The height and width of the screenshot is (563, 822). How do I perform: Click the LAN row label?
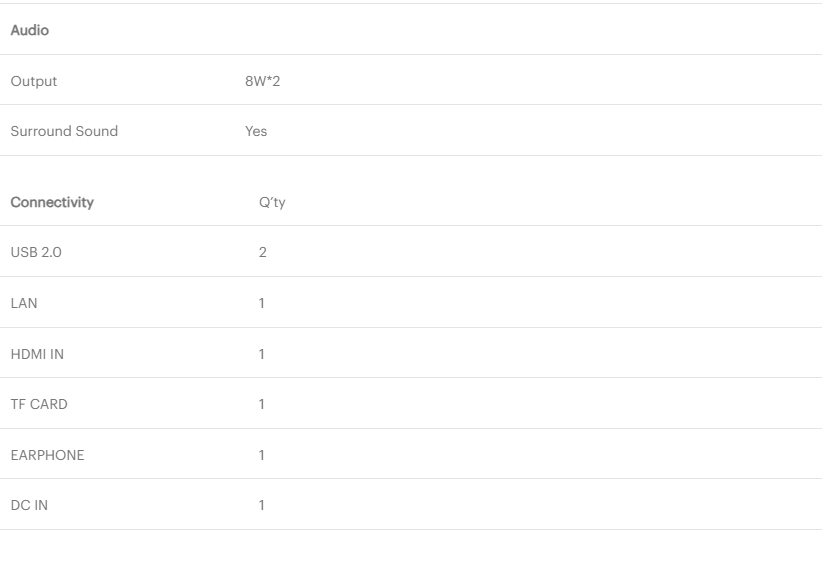tap(23, 303)
